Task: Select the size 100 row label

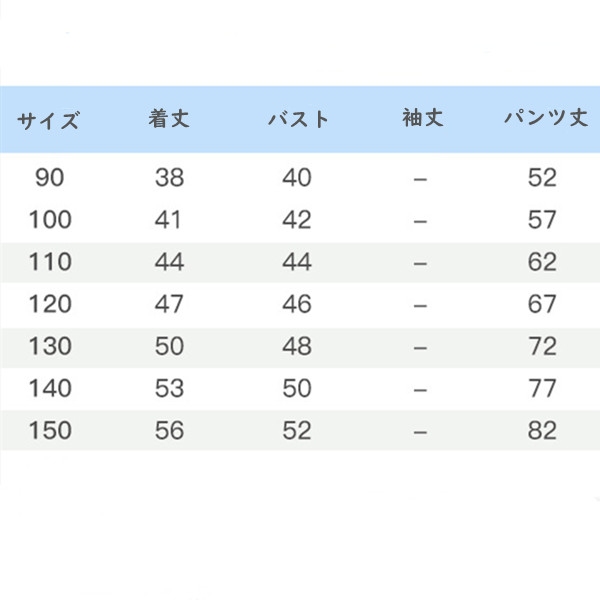Action: 50,220
